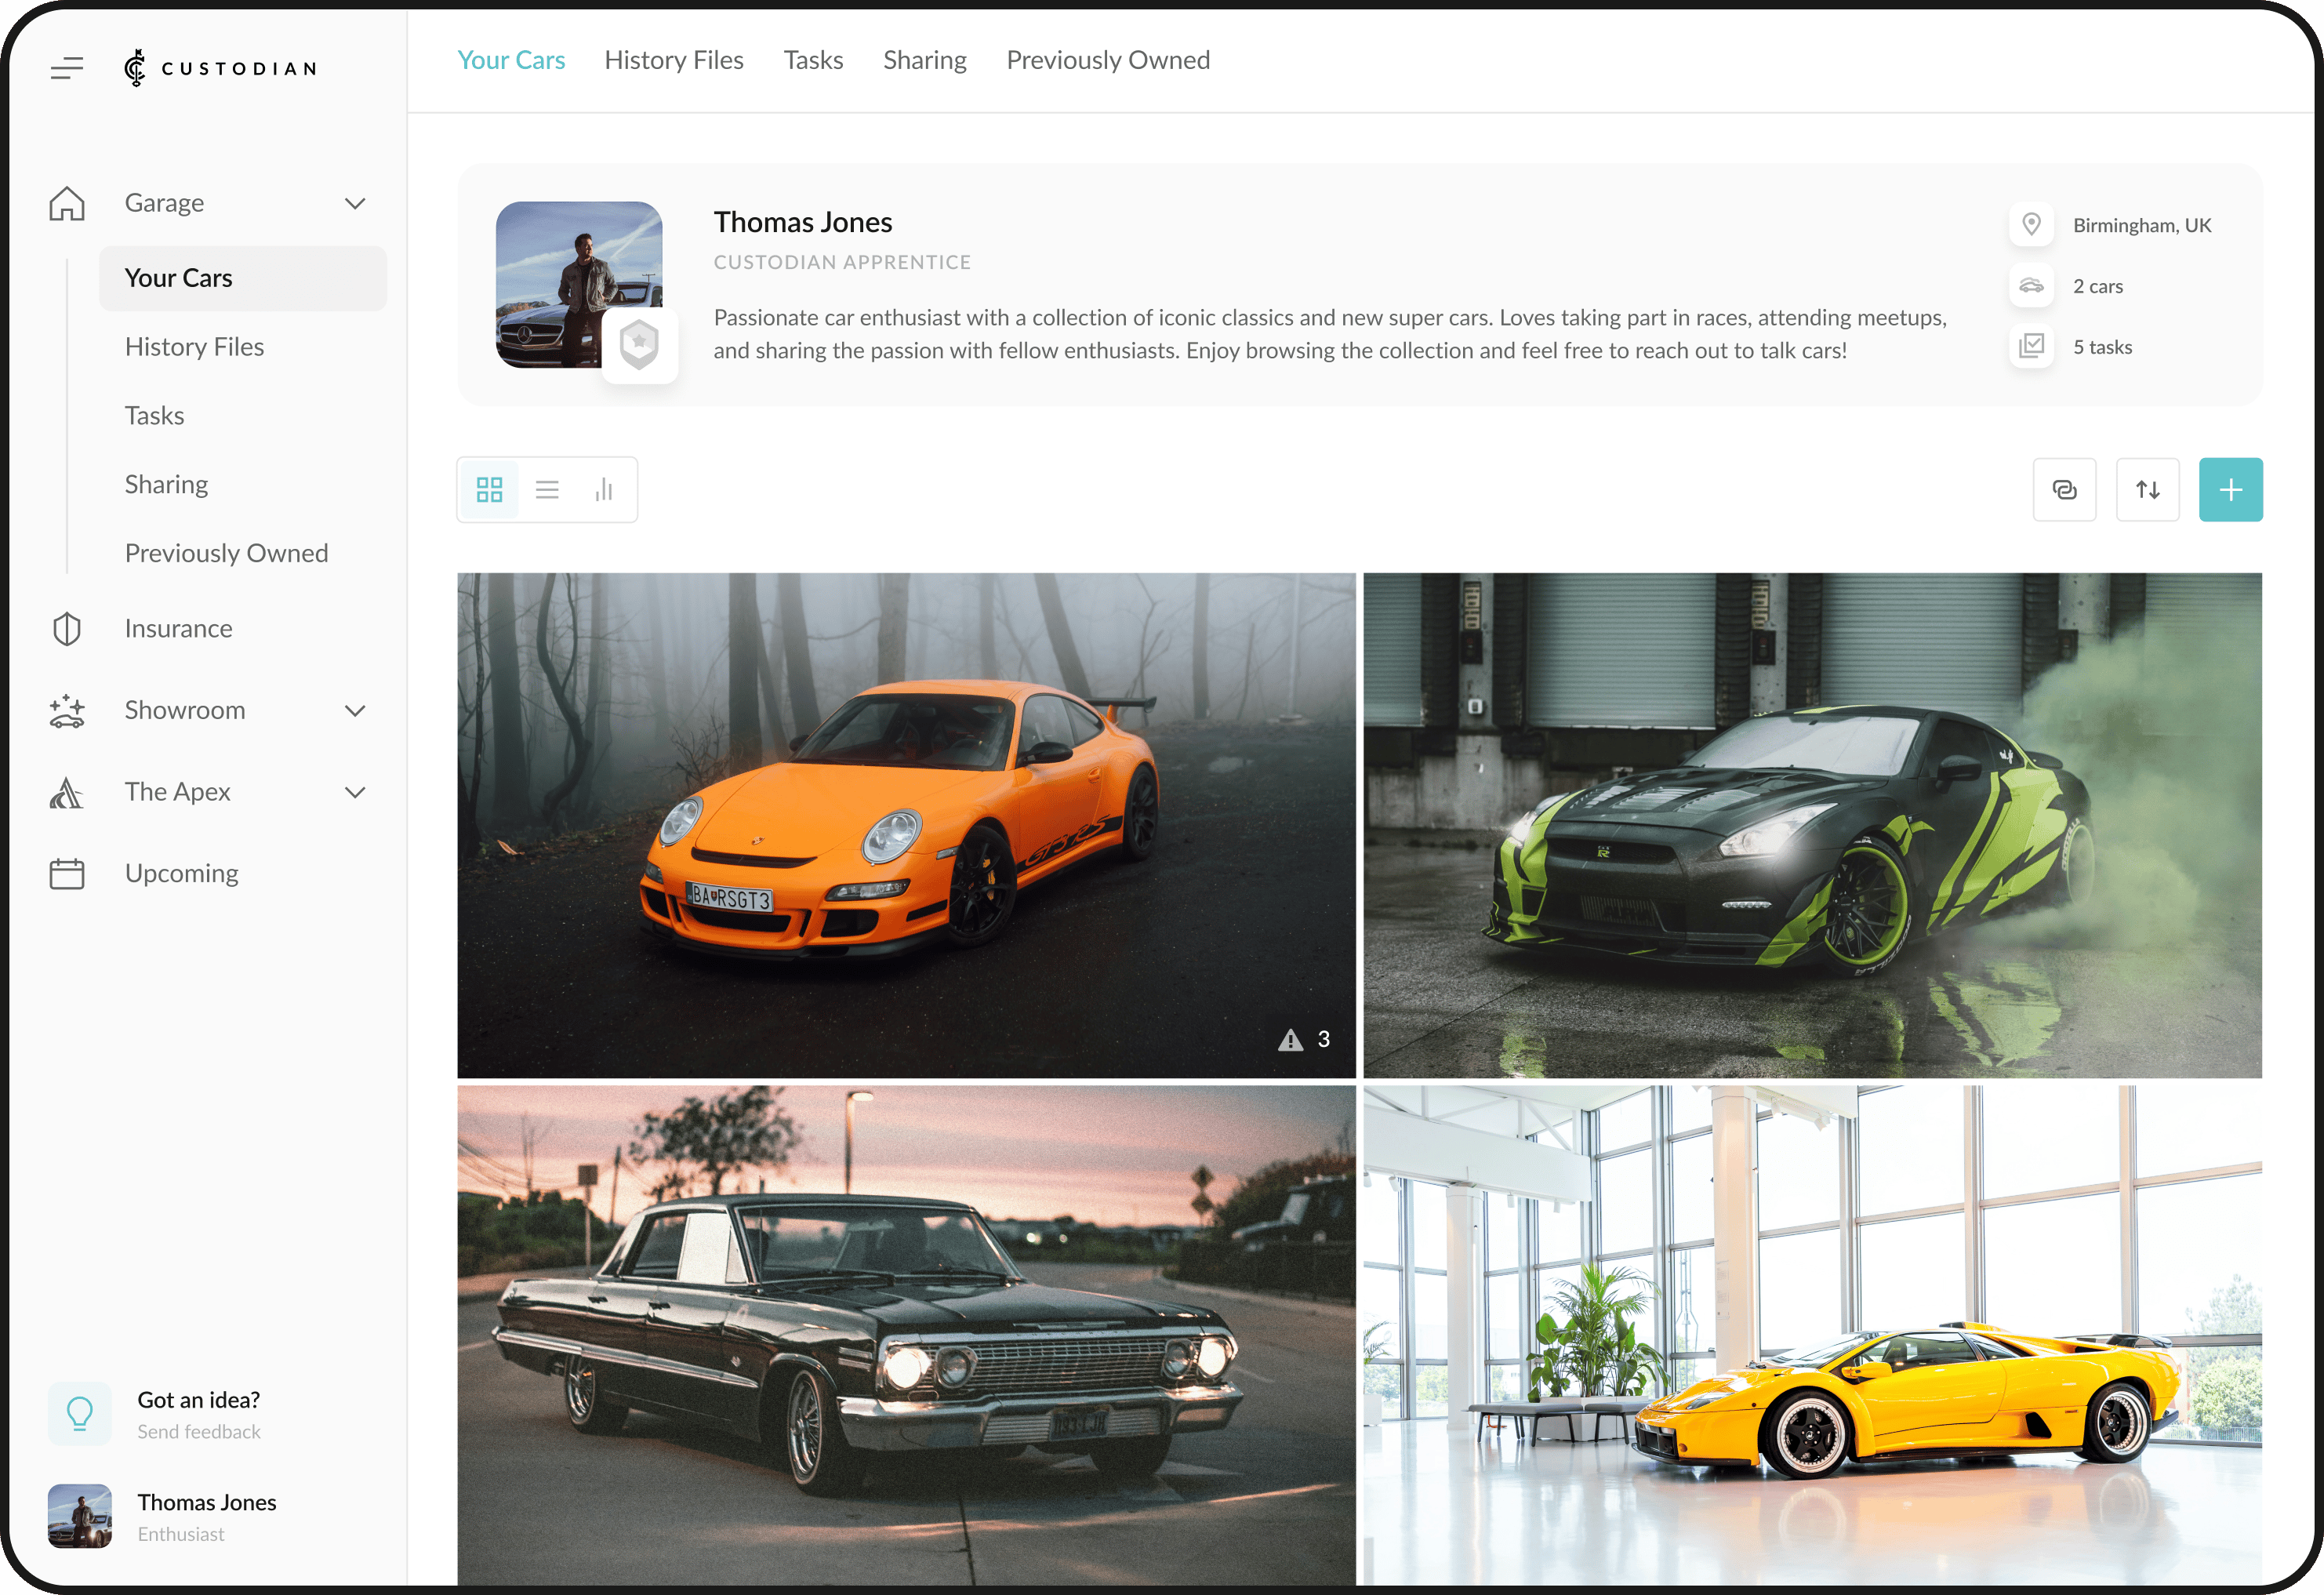The image size is (2324, 1595).
Task: Click the badge icon on Thomas Jones' avatar
Action: 639,344
